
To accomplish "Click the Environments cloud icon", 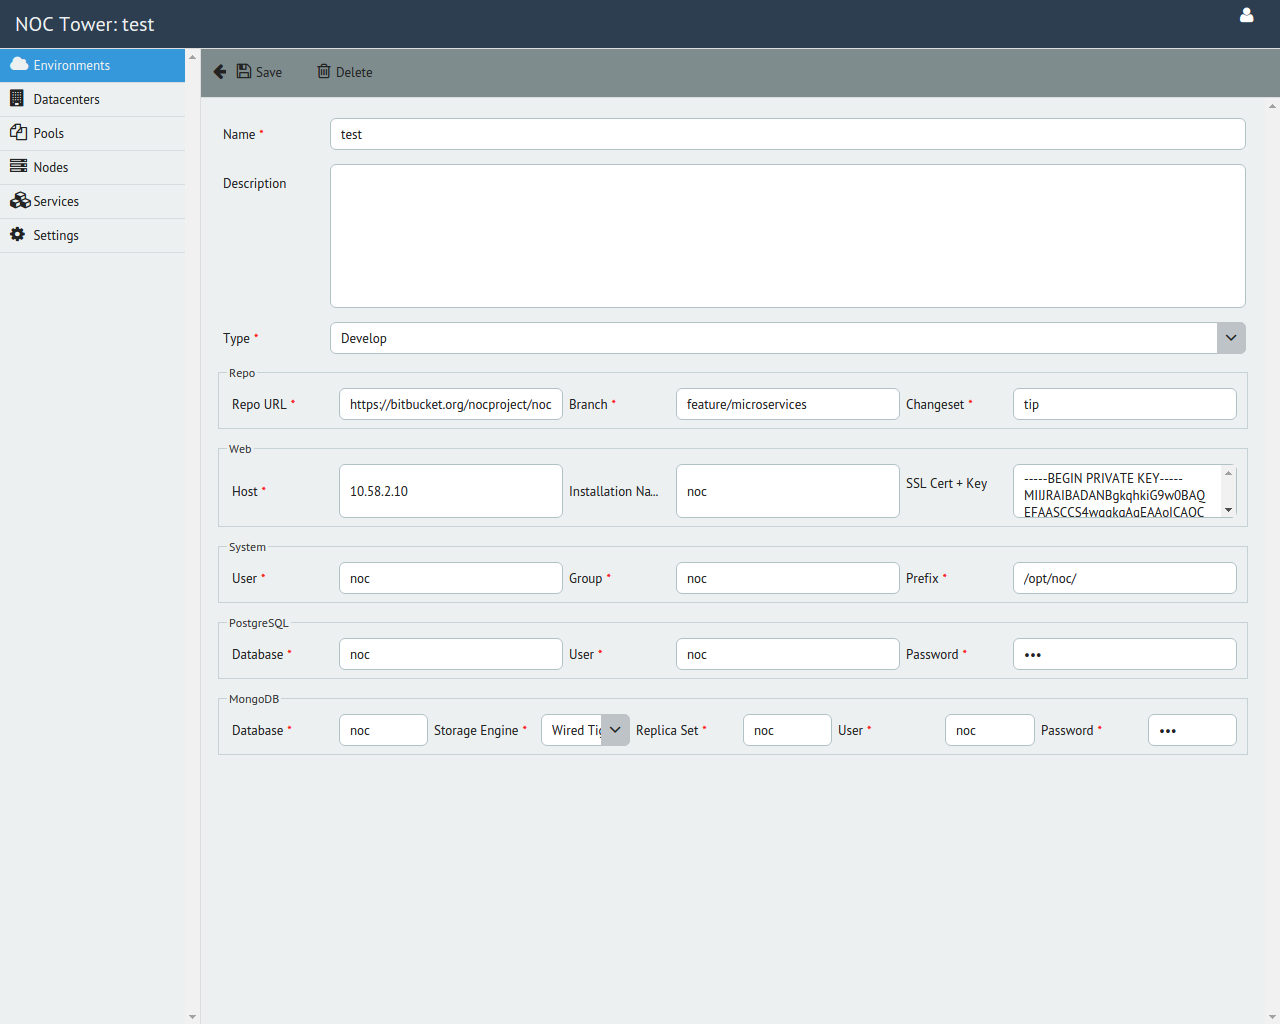I will coord(19,64).
